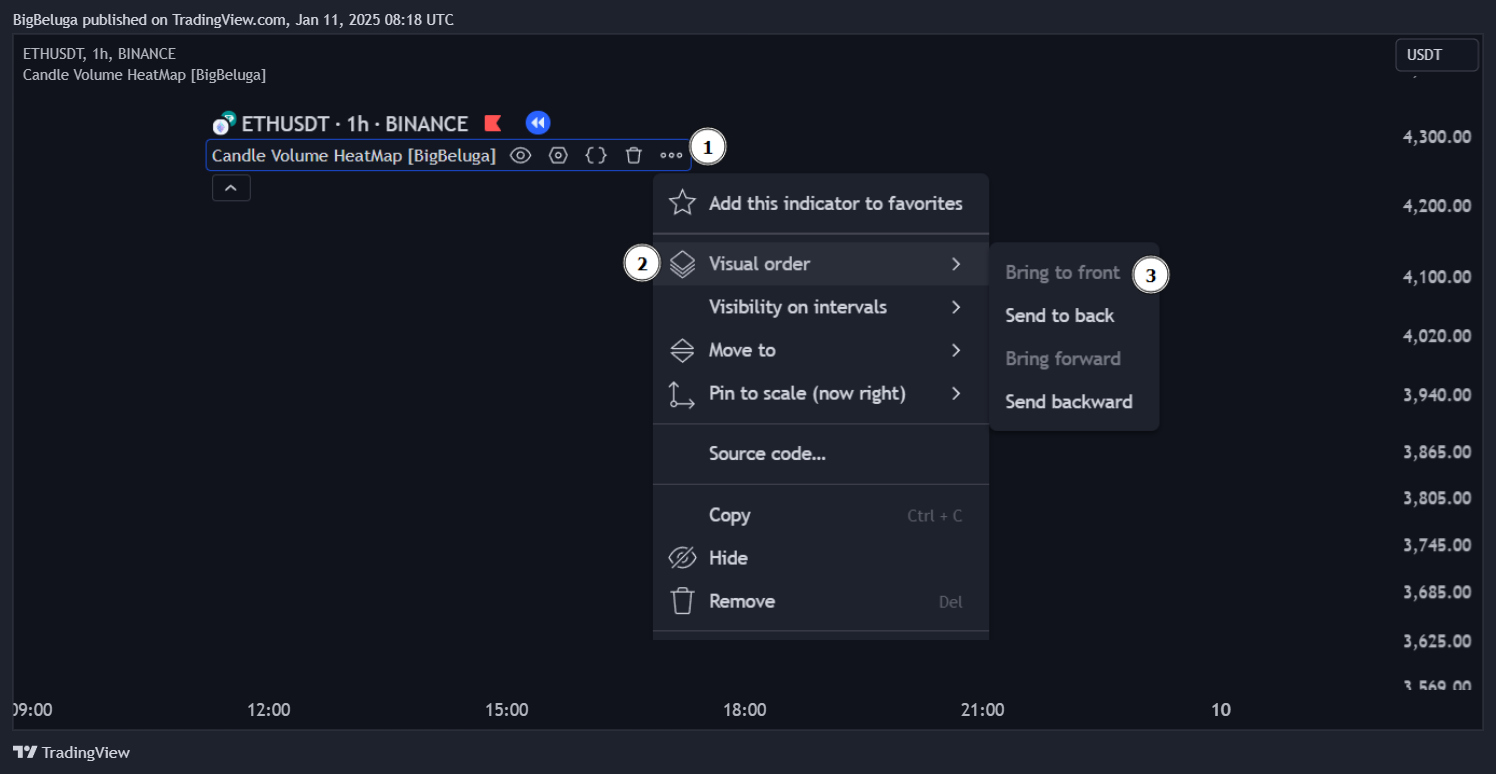Click crossed-eye icon beside Hide

tap(682, 558)
